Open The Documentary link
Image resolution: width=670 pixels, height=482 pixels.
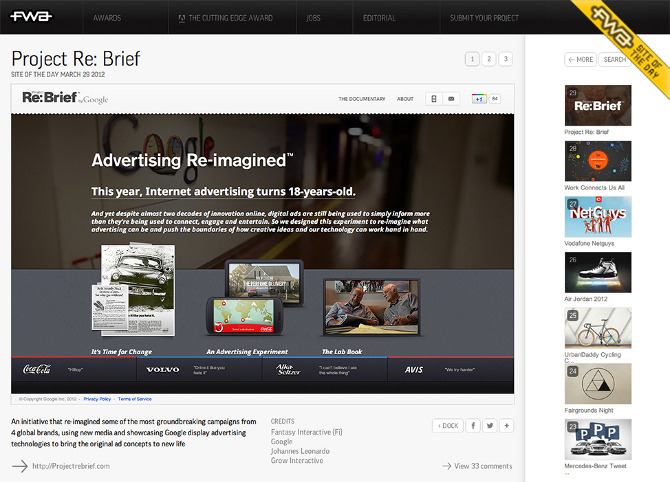pos(361,99)
